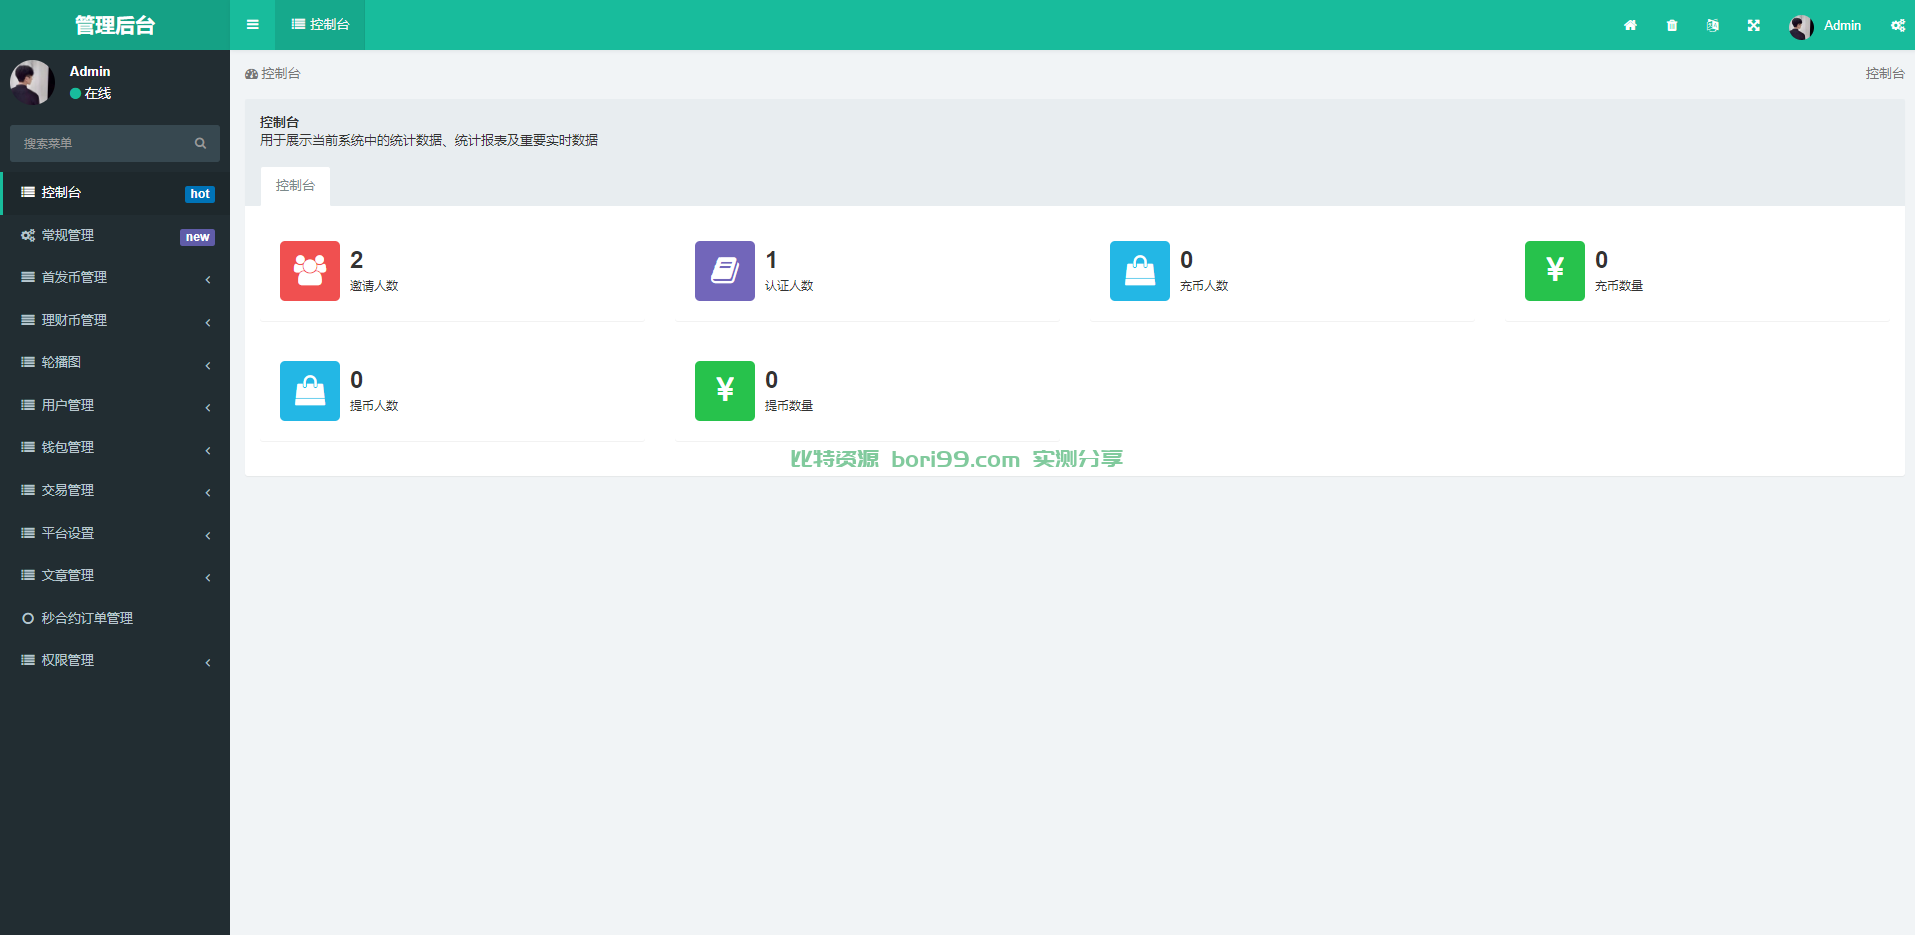This screenshot has width=1915, height=935.
Task: Click the Admin name in sidebar
Action: tap(90, 71)
